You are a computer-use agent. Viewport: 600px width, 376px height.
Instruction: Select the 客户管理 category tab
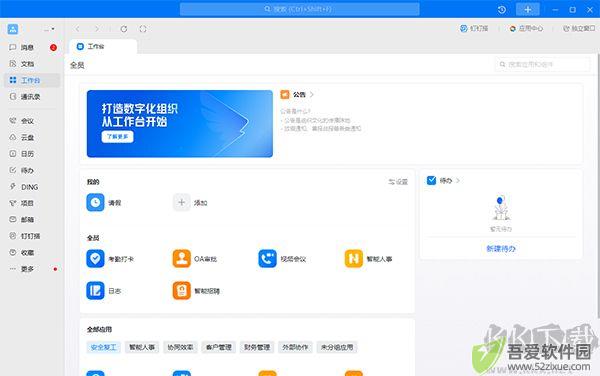(x=218, y=347)
